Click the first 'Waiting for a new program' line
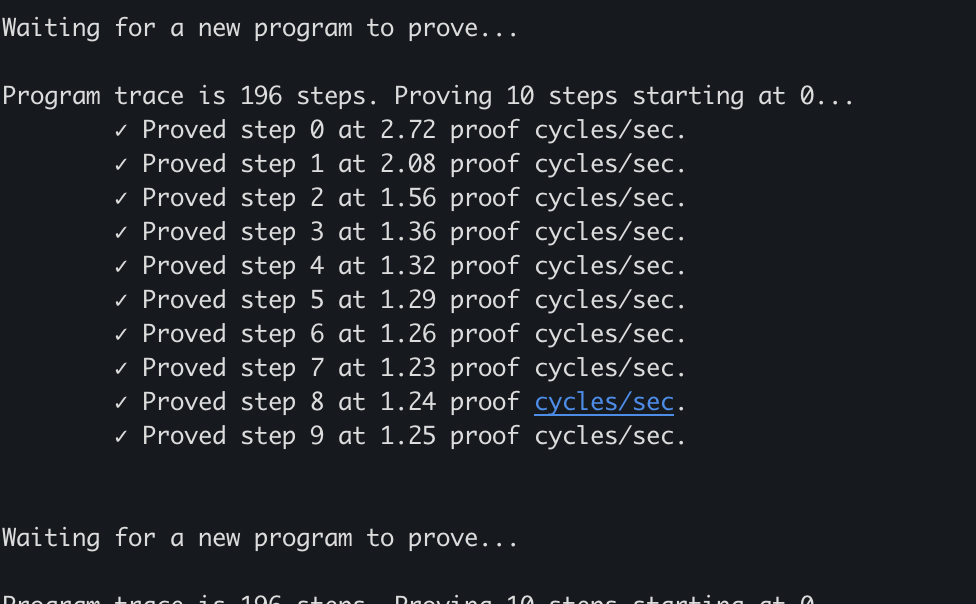The width and height of the screenshot is (976, 604). click(260, 29)
